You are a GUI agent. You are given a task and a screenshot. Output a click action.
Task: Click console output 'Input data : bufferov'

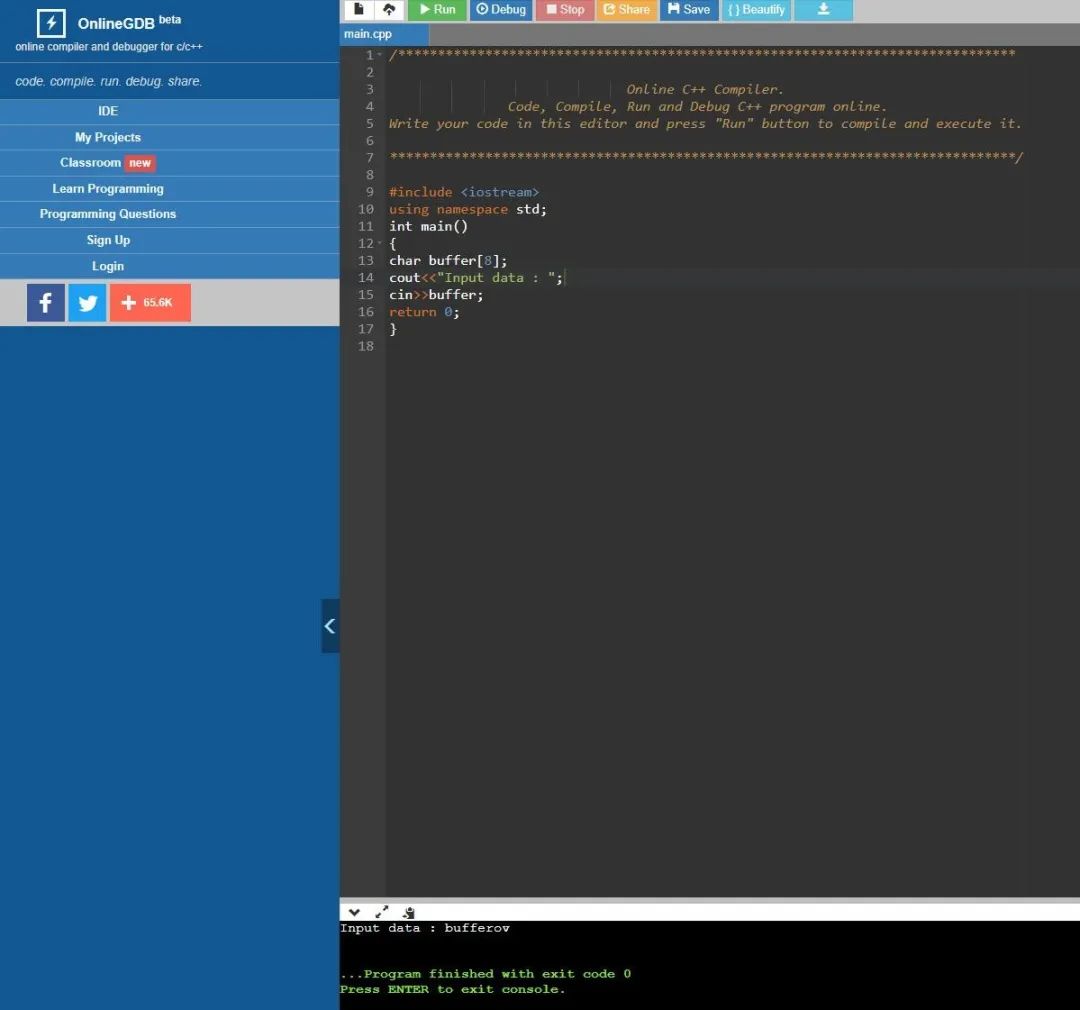pos(424,928)
